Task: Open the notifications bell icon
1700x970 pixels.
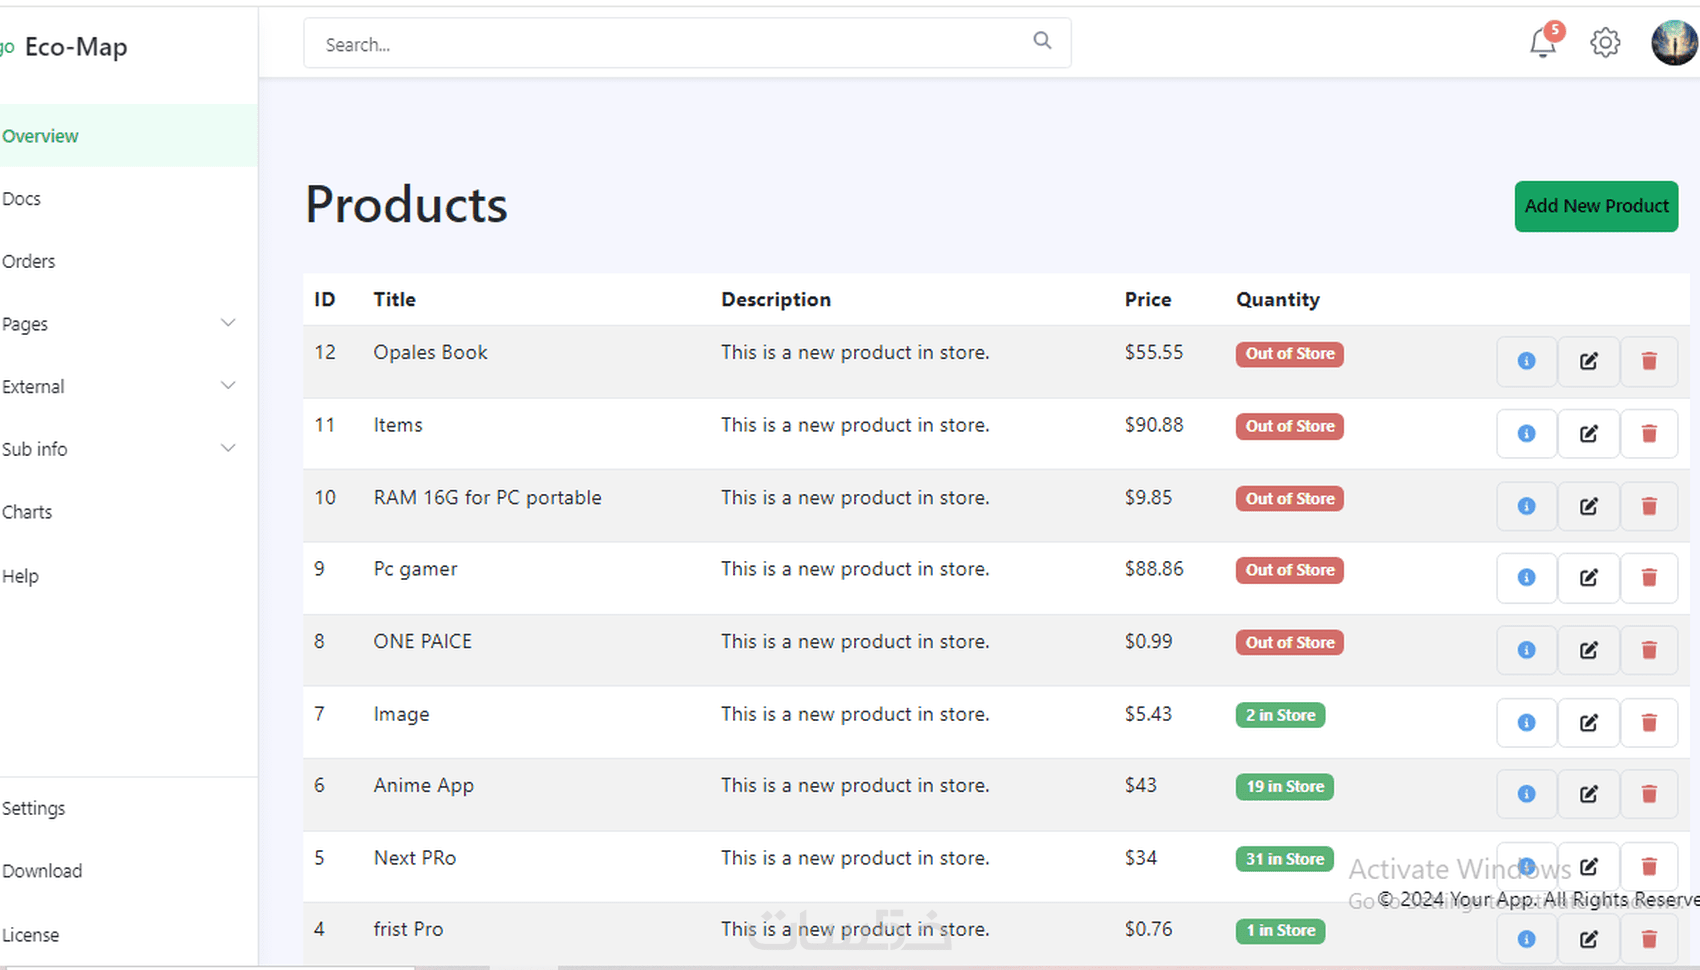Action: (x=1543, y=43)
